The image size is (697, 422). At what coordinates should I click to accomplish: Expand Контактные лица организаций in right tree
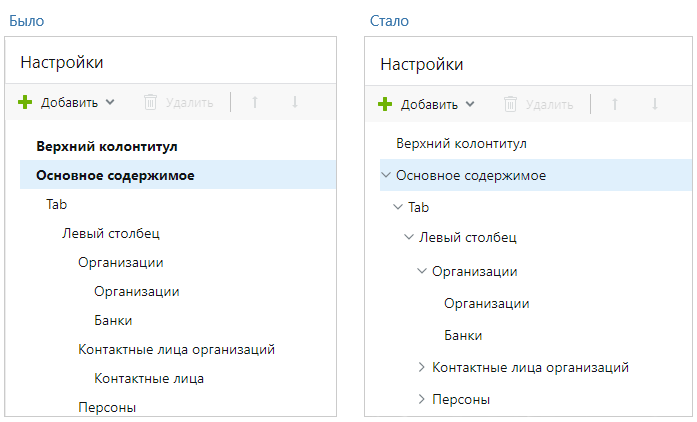point(421,367)
